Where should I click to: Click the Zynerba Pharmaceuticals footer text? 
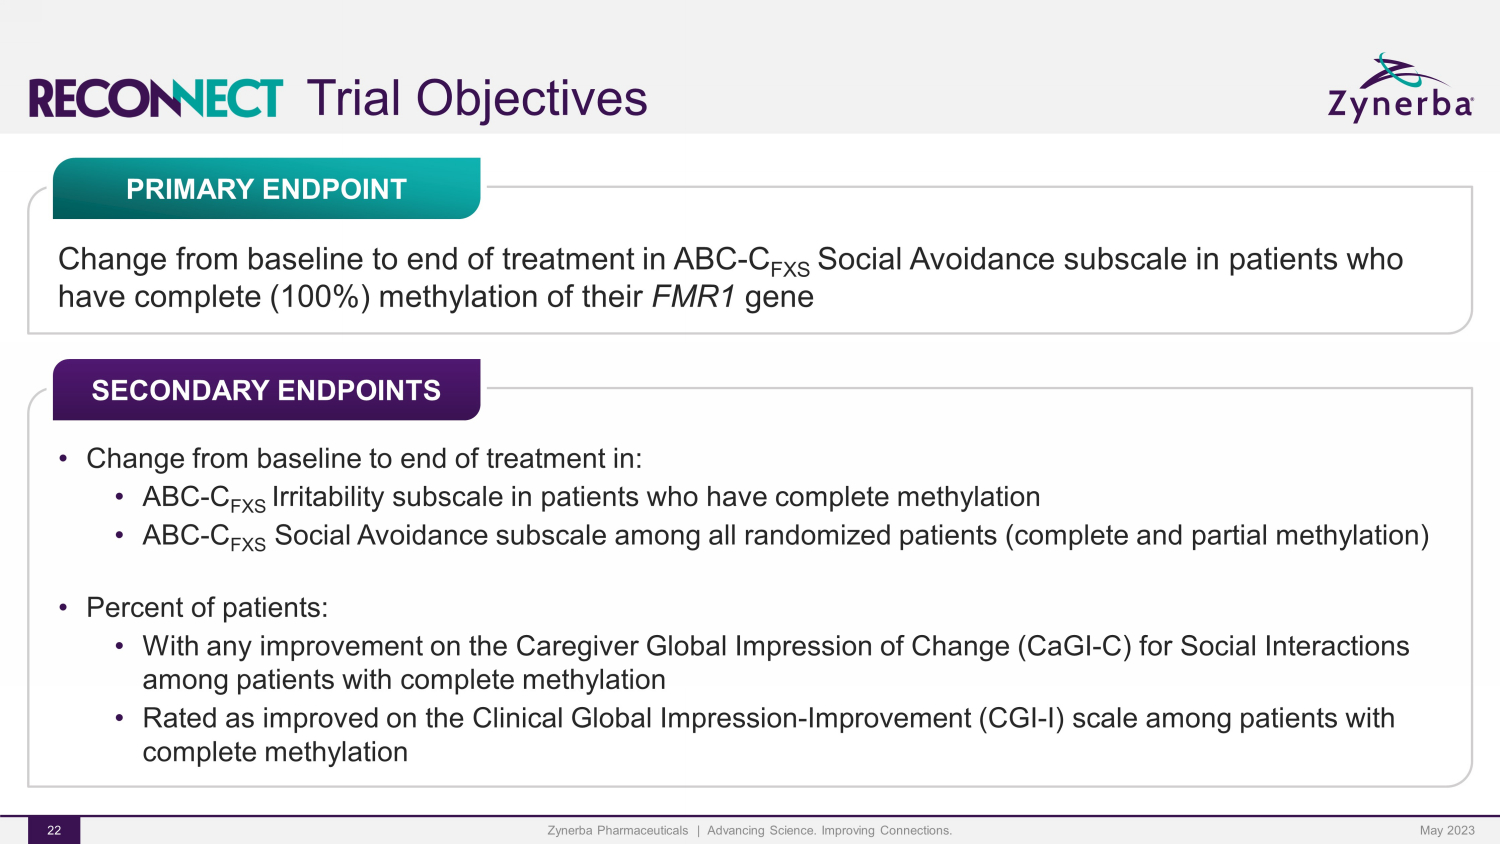(617, 830)
